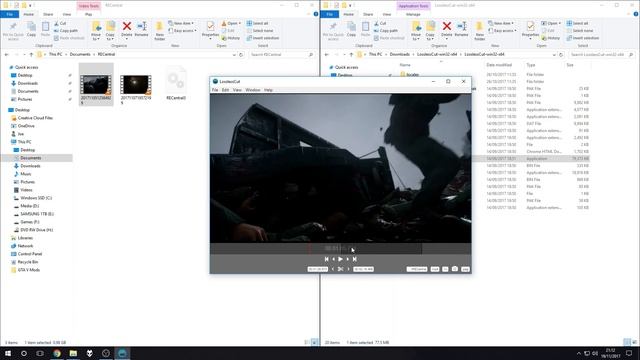640x360 pixels.
Task: Select Creative Cloud Files in navigation tree
Action: point(32,118)
